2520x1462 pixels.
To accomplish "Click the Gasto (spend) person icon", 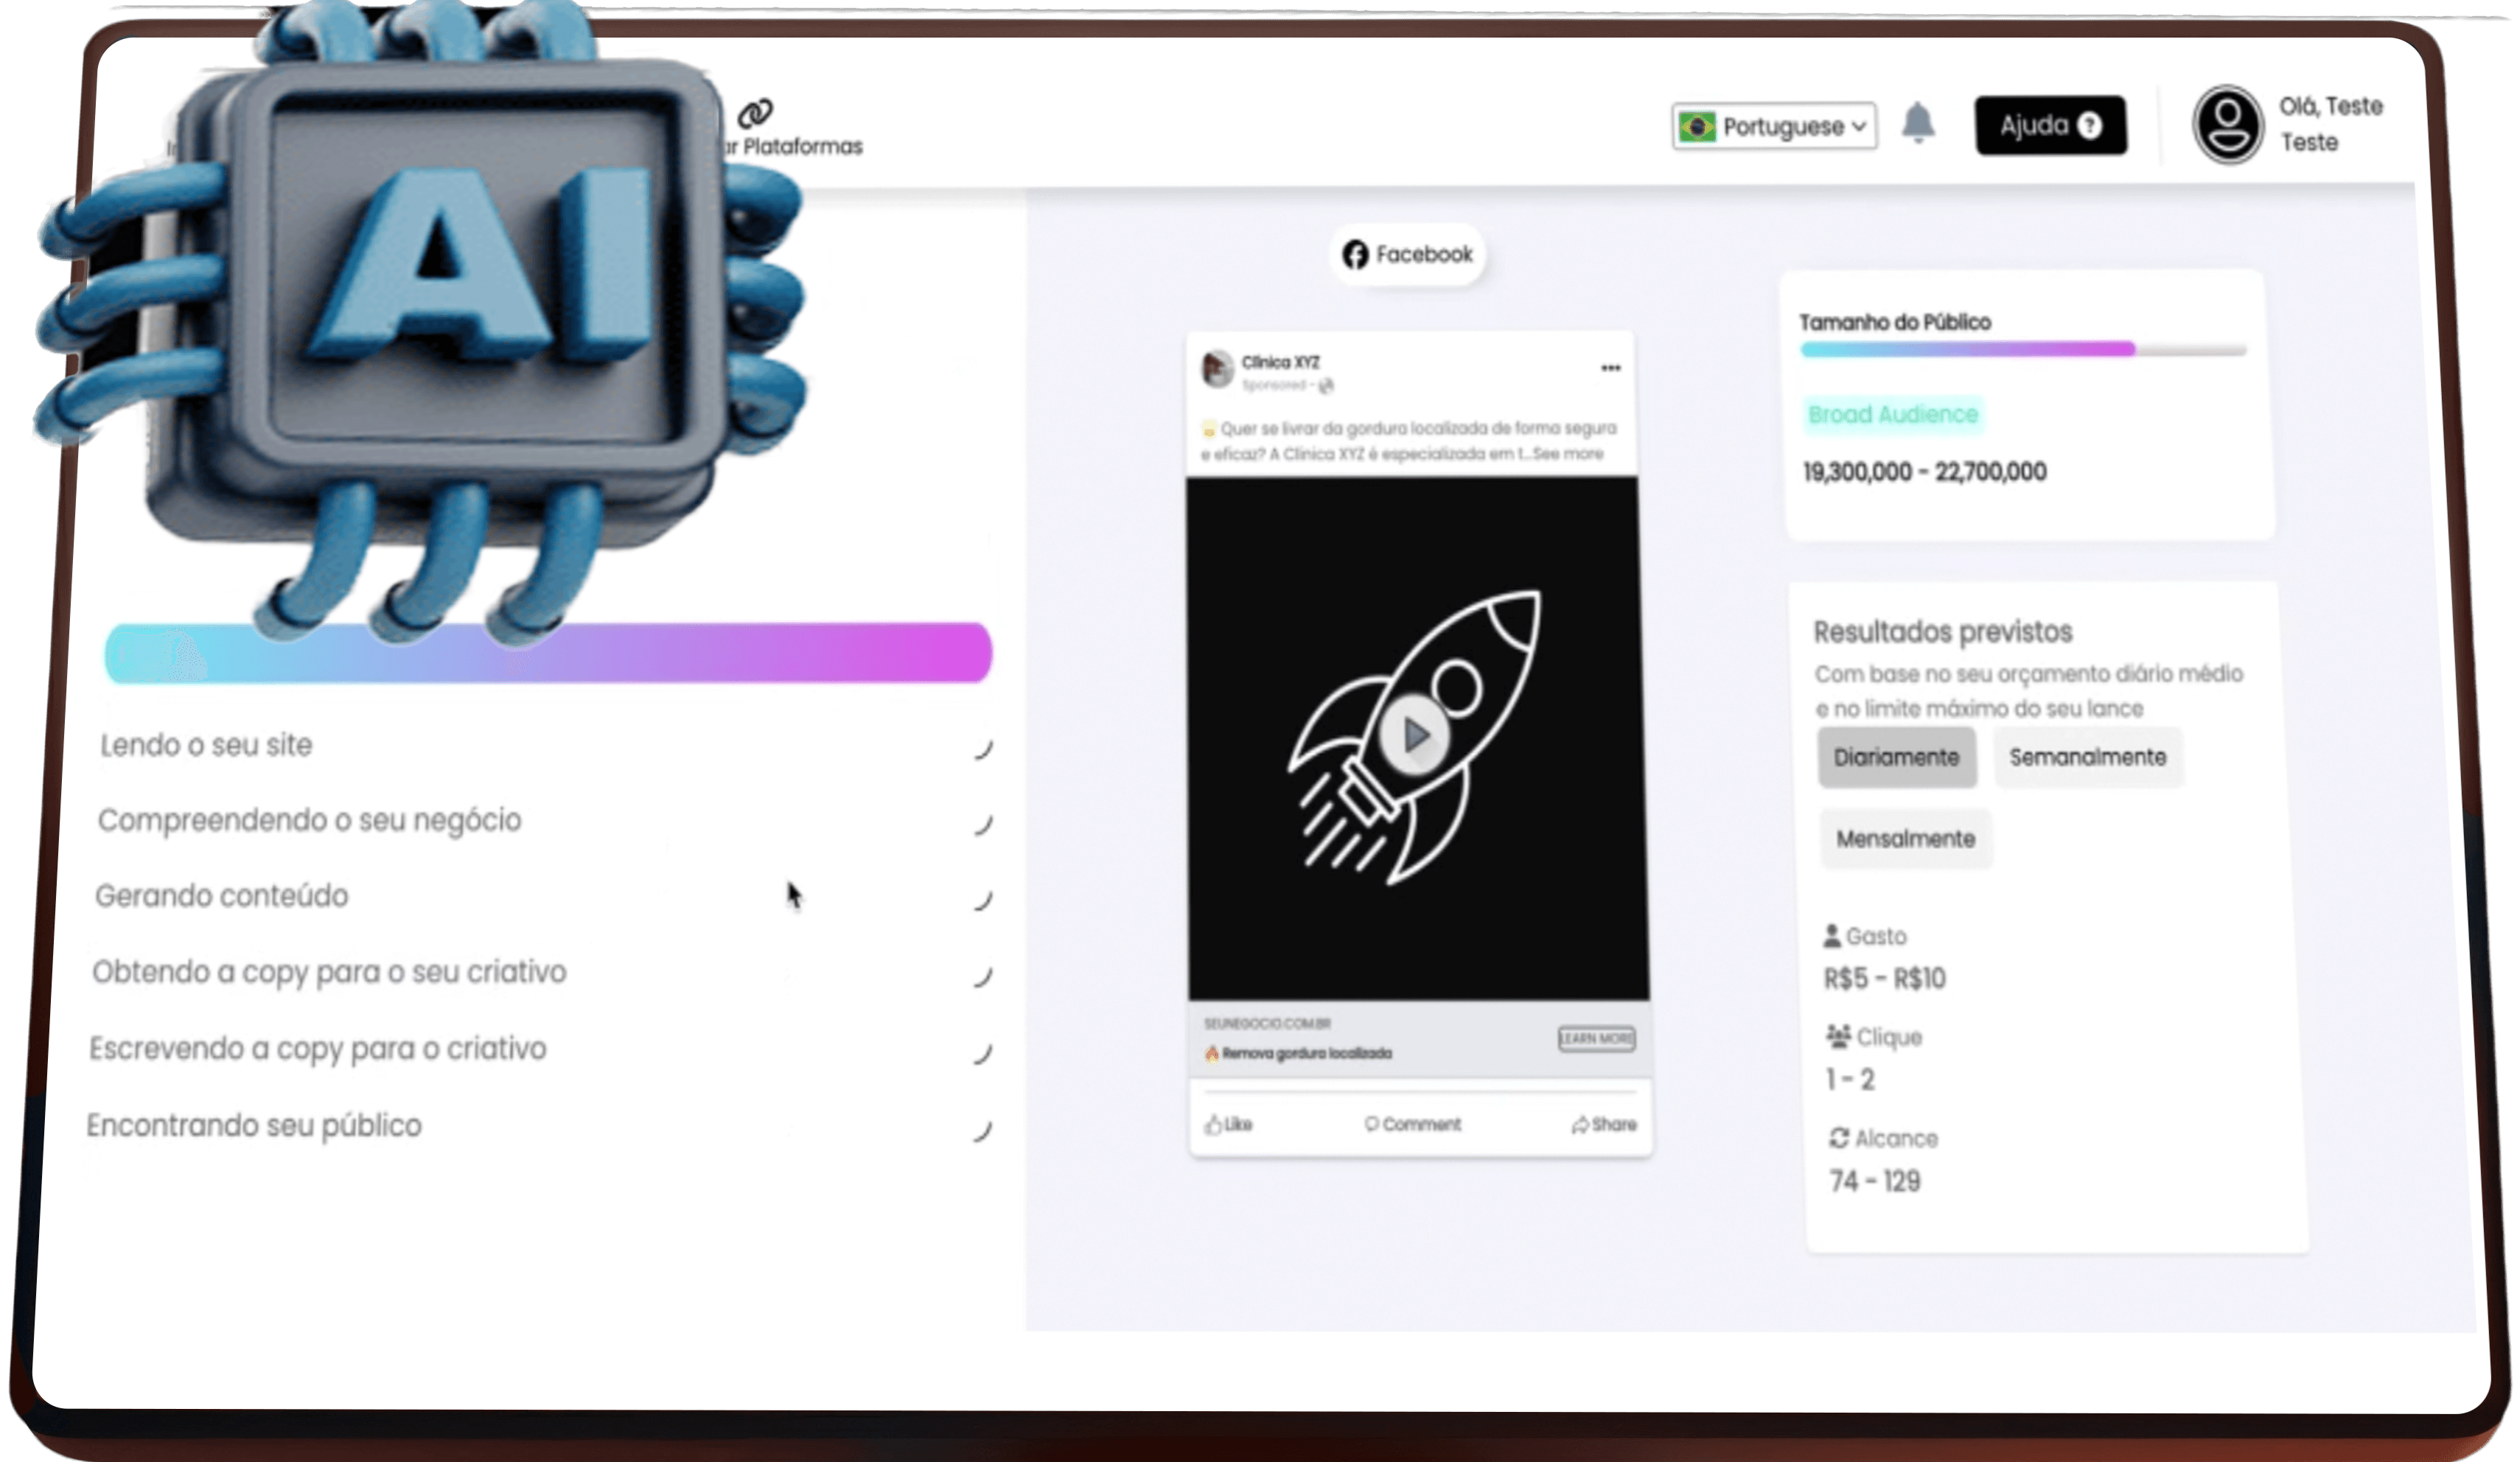I will point(1833,936).
